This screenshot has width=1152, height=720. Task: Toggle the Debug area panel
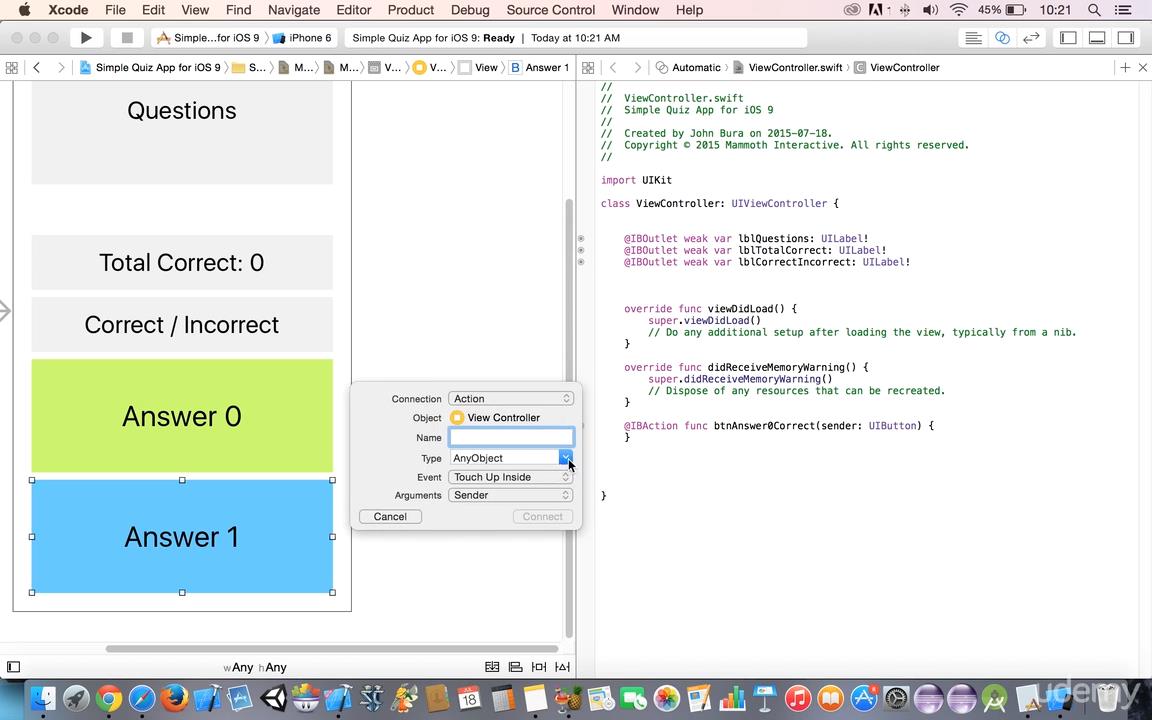[1097, 37]
